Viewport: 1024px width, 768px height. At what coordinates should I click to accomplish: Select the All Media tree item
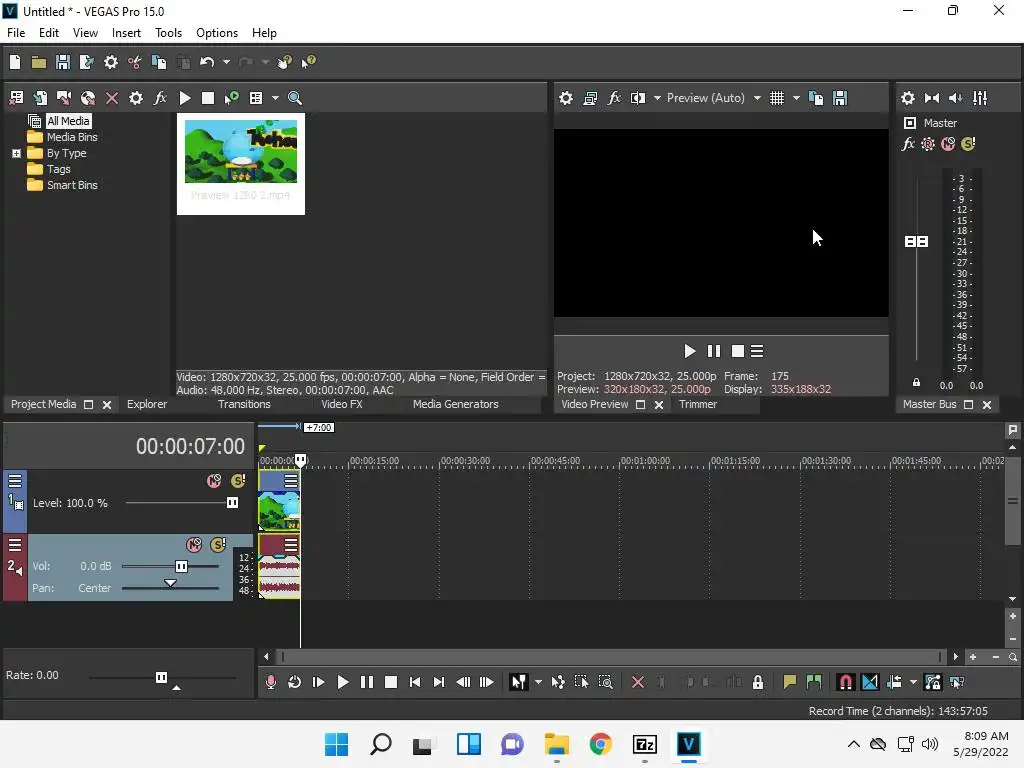(x=68, y=121)
